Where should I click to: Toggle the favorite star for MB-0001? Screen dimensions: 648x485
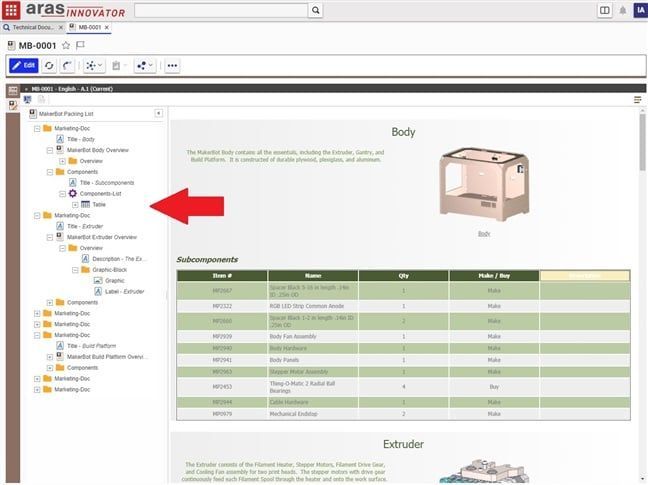tap(66, 45)
